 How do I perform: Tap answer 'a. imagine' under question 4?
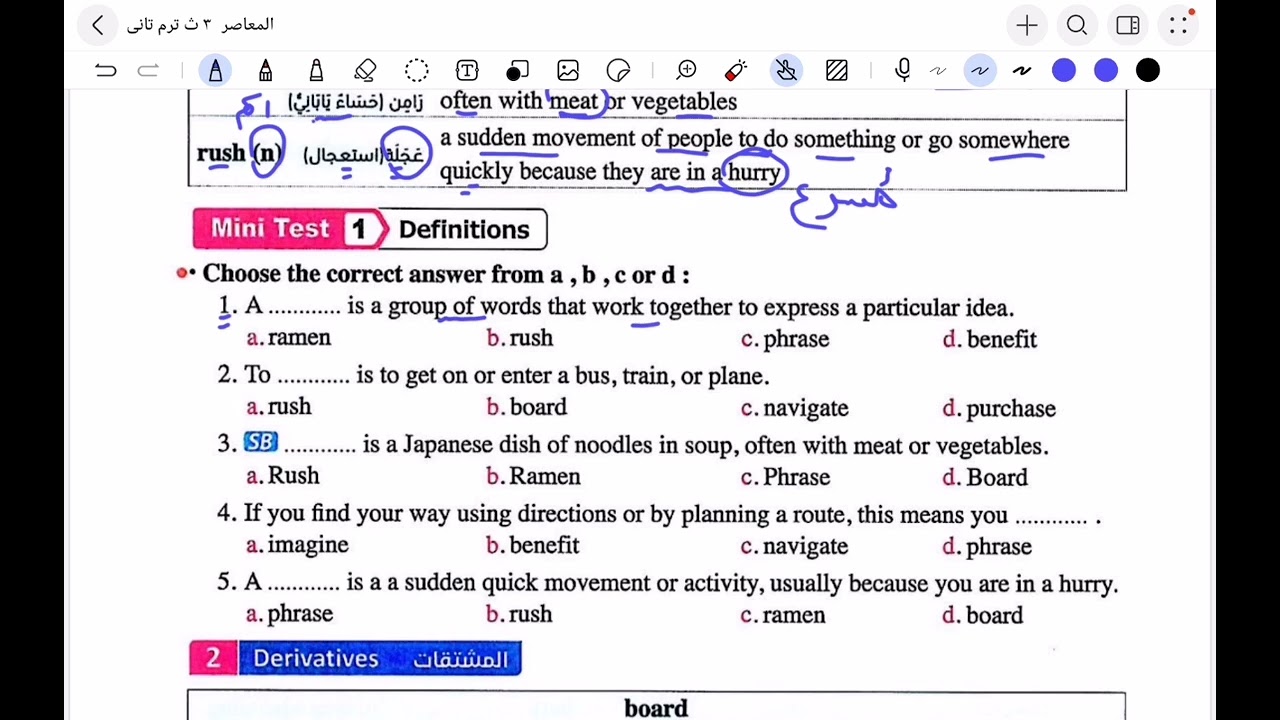(x=298, y=545)
